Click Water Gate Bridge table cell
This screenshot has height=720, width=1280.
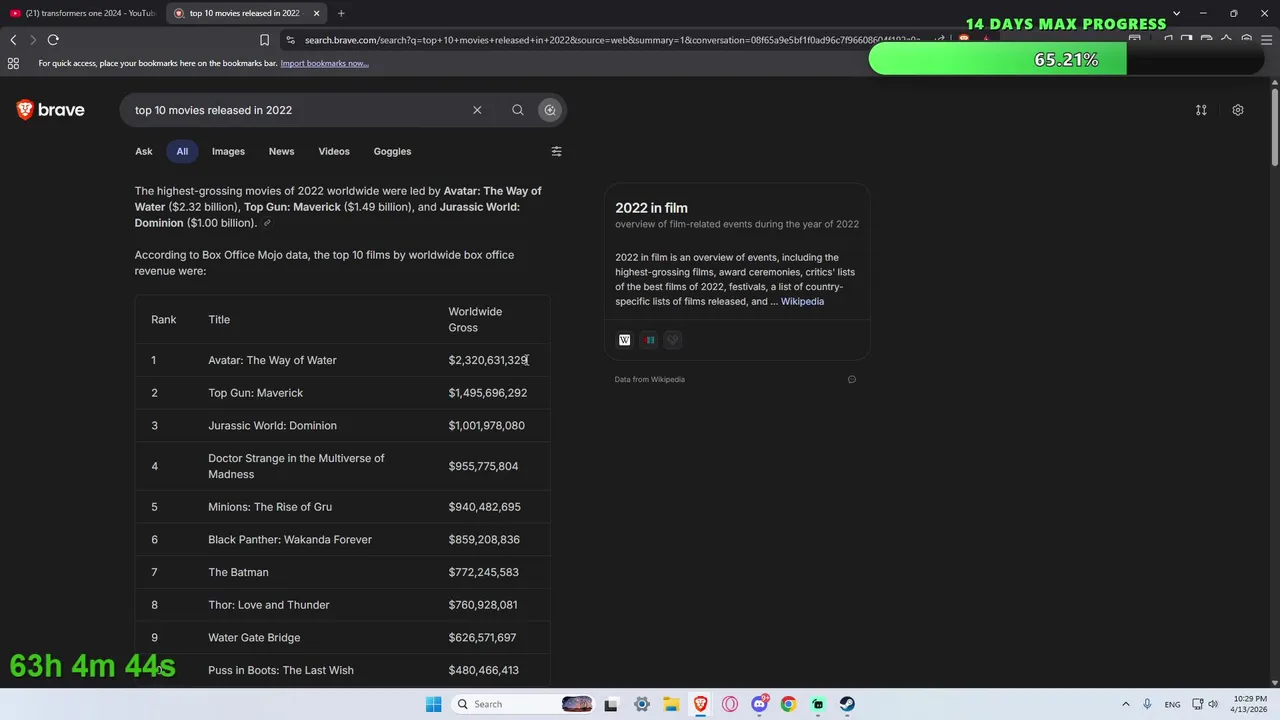tap(254, 638)
